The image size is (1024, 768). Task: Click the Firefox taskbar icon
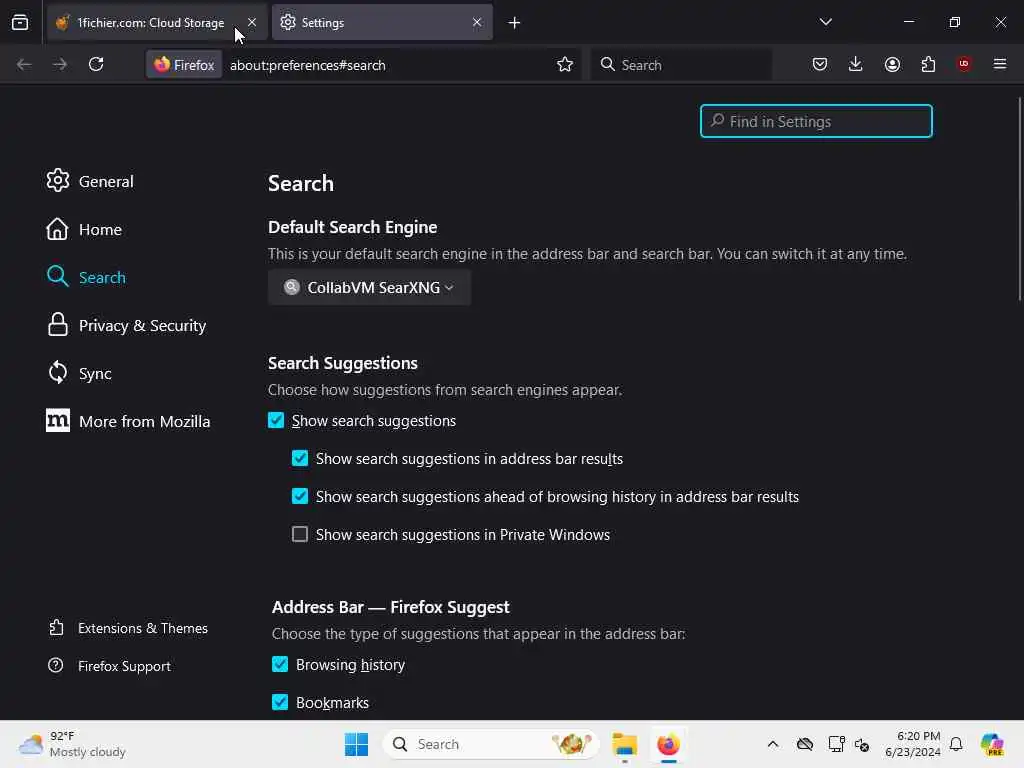click(668, 744)
